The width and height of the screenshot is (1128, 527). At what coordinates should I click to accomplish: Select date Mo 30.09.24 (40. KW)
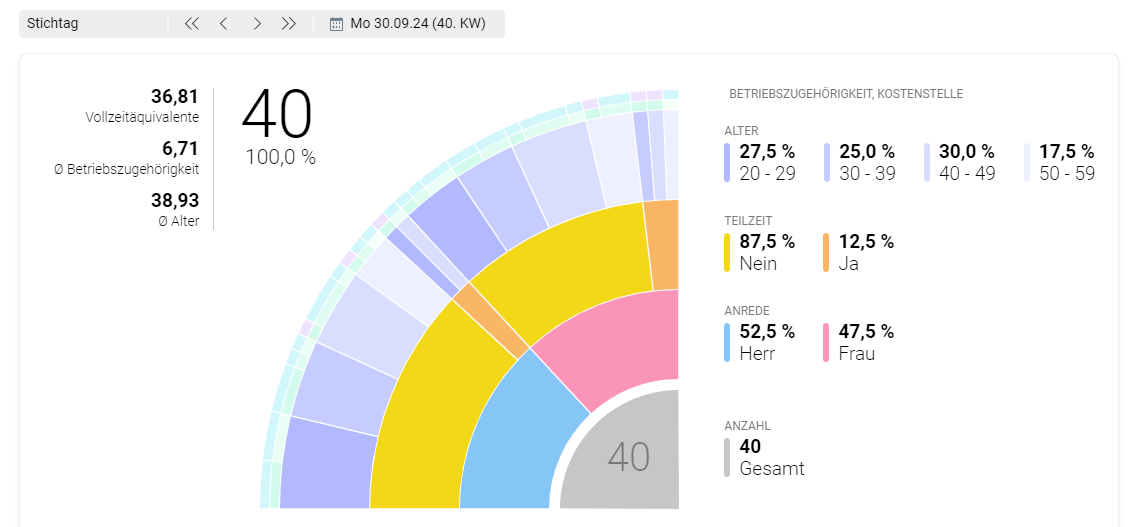418,24
